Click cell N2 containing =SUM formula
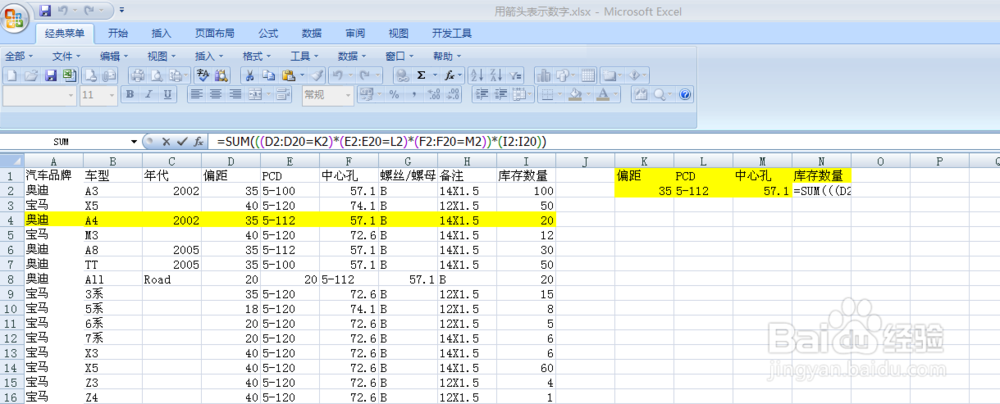The width and height of the screenshot is (1000, 404). tap(821, 190)
